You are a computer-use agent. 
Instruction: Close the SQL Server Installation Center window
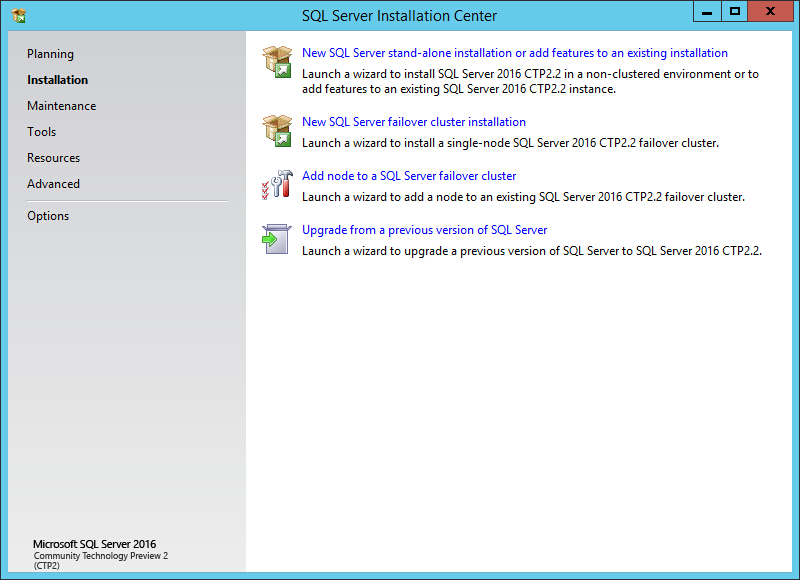coord(770,11)
